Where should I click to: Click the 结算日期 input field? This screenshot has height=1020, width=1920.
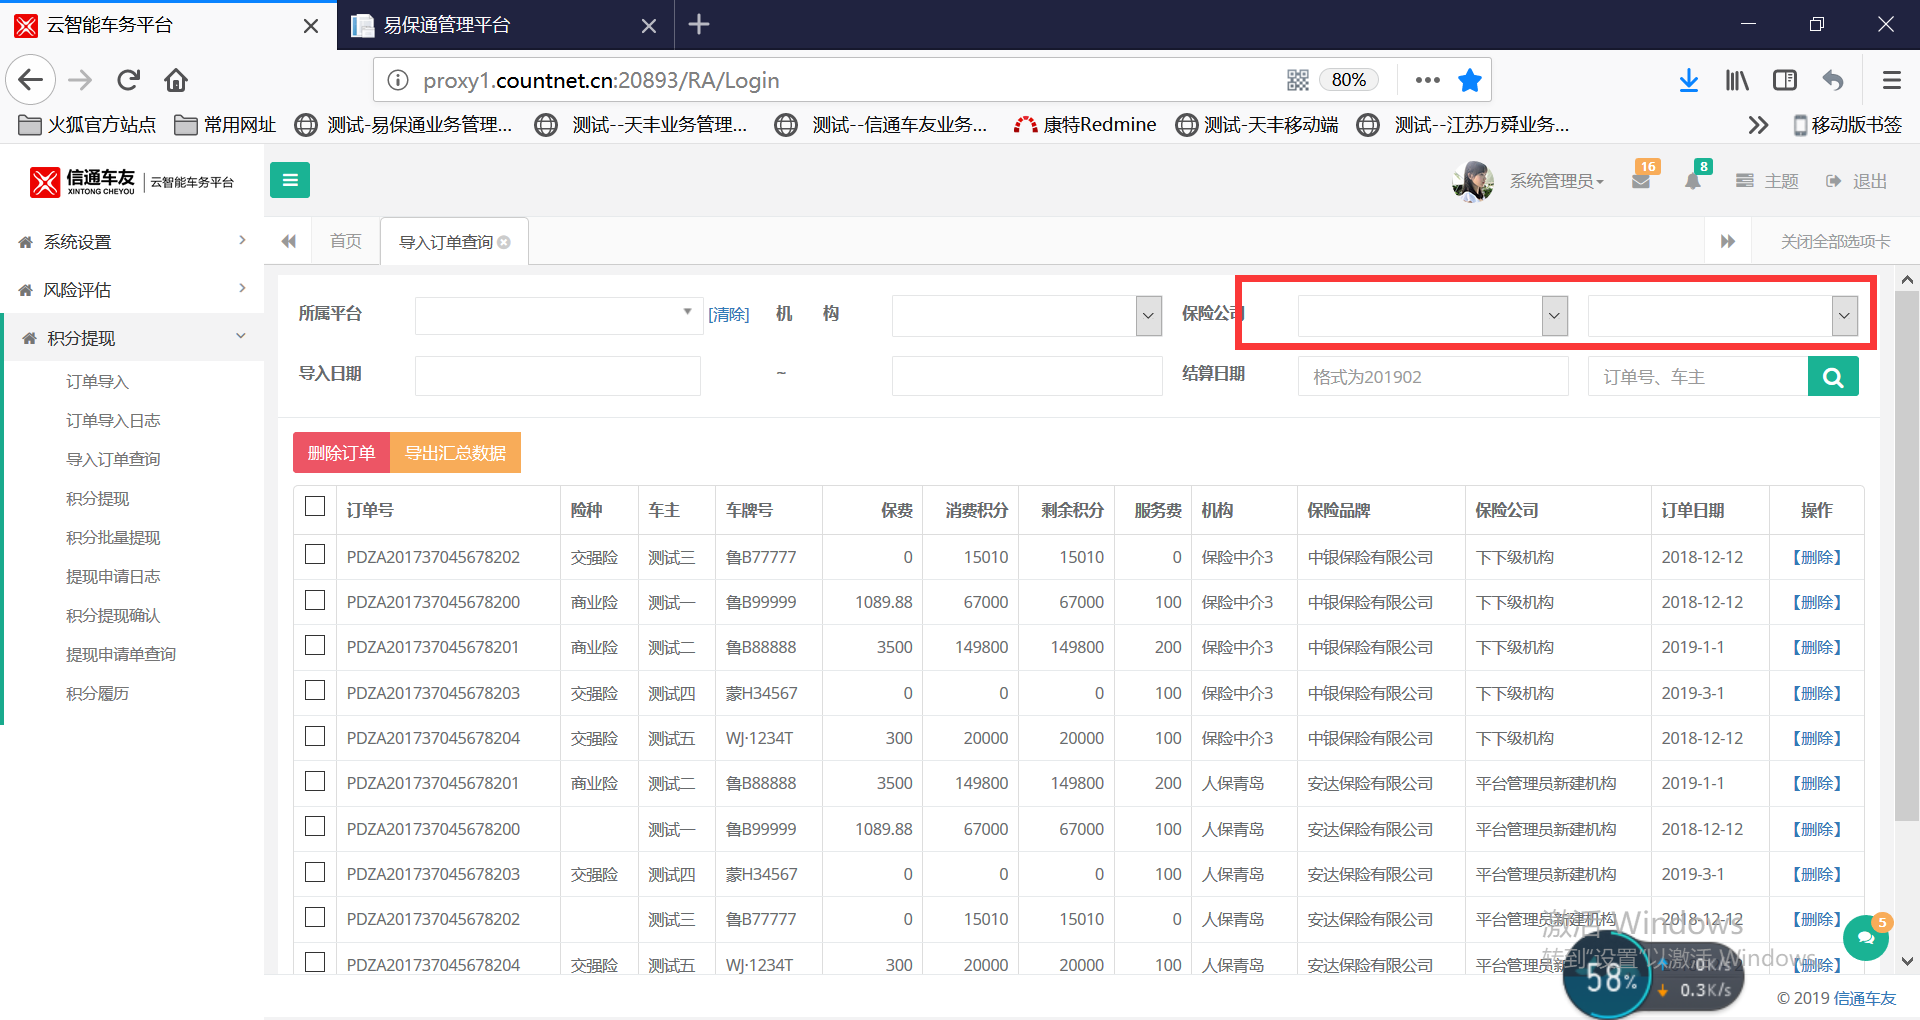[1432, 377]
